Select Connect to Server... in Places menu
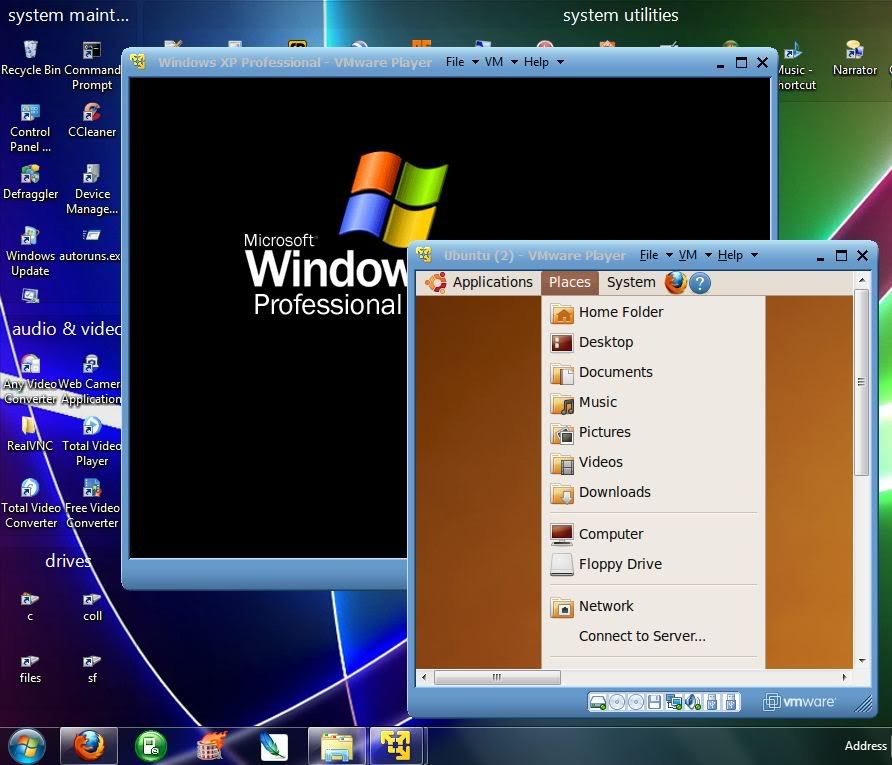 642,636
